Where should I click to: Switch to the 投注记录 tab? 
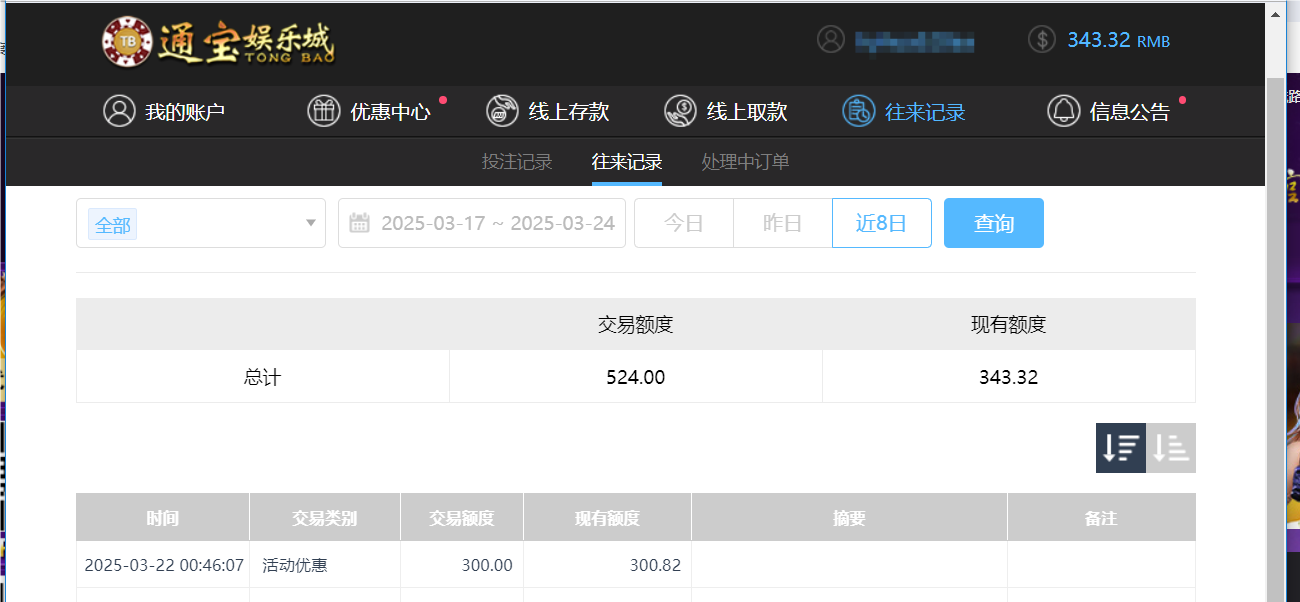[517, 162]
